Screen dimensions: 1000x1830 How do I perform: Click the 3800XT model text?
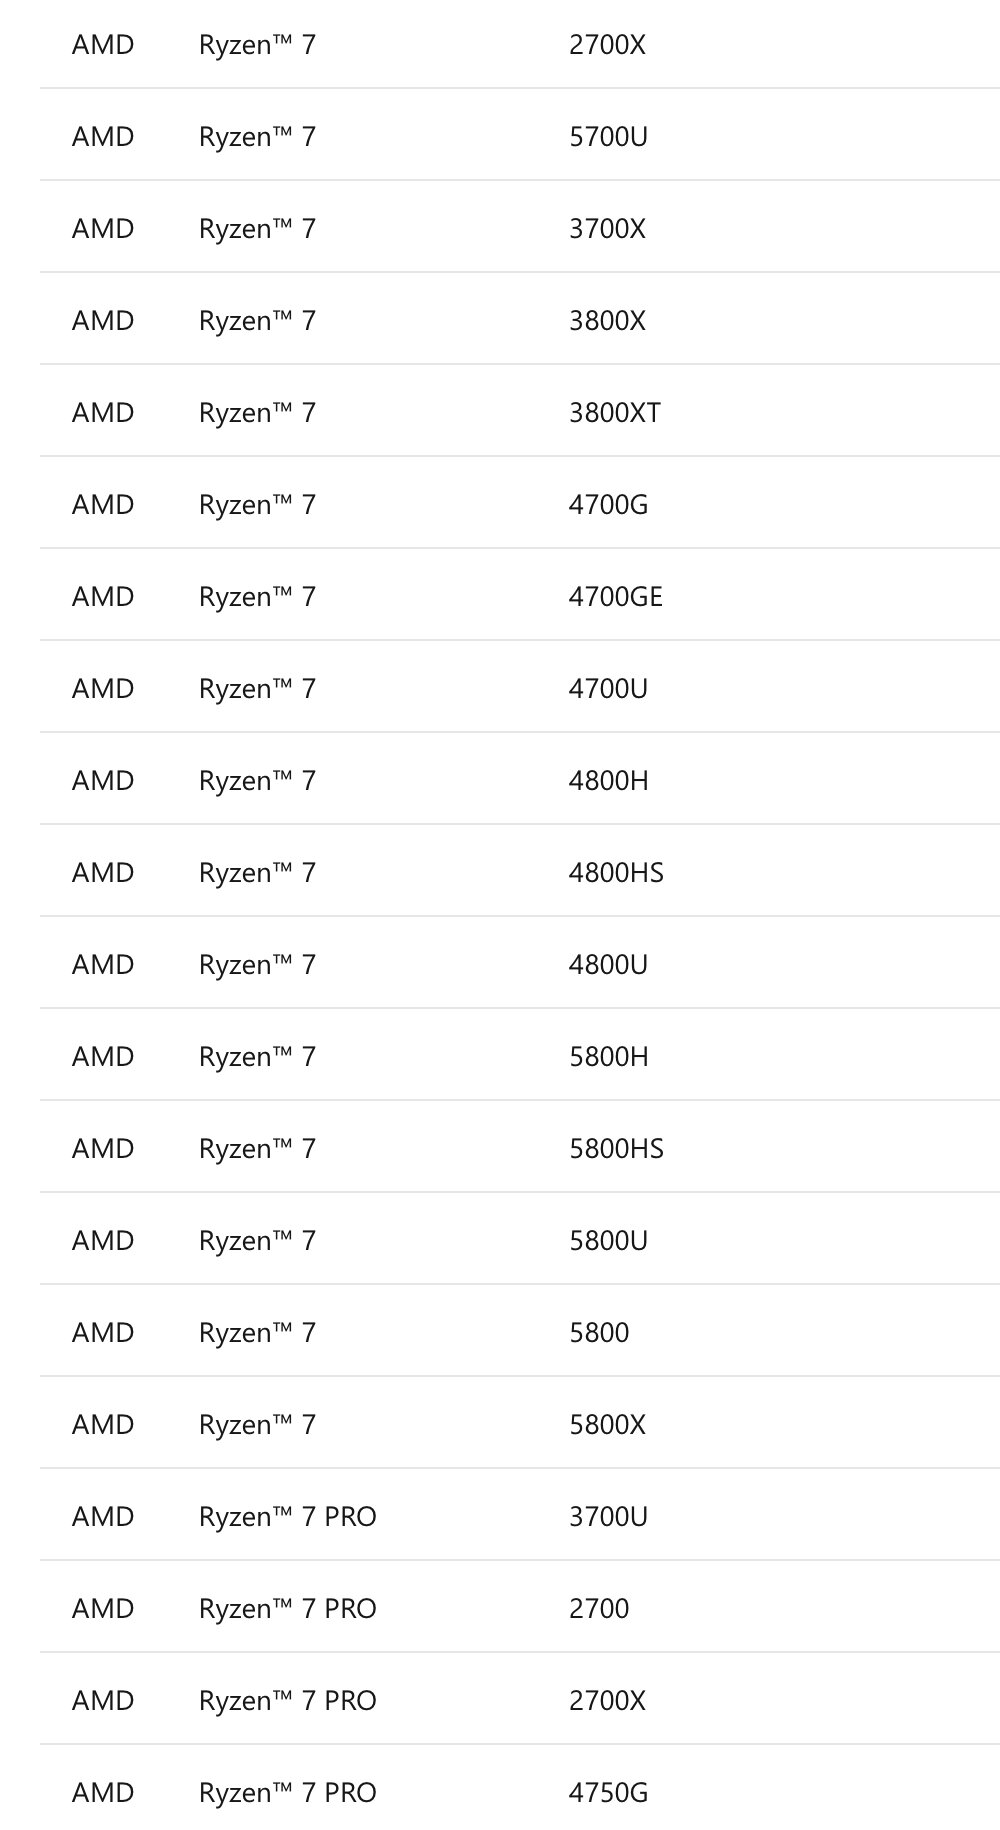[614, 413]
